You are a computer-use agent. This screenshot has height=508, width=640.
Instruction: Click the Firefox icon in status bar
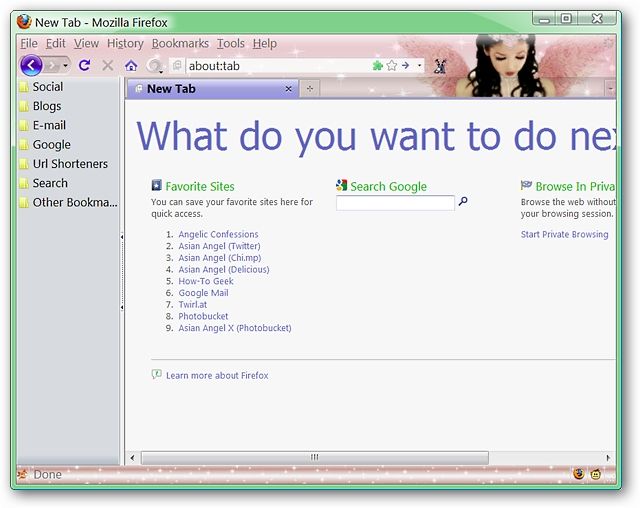pyautogui.click(x=578, y=474)
